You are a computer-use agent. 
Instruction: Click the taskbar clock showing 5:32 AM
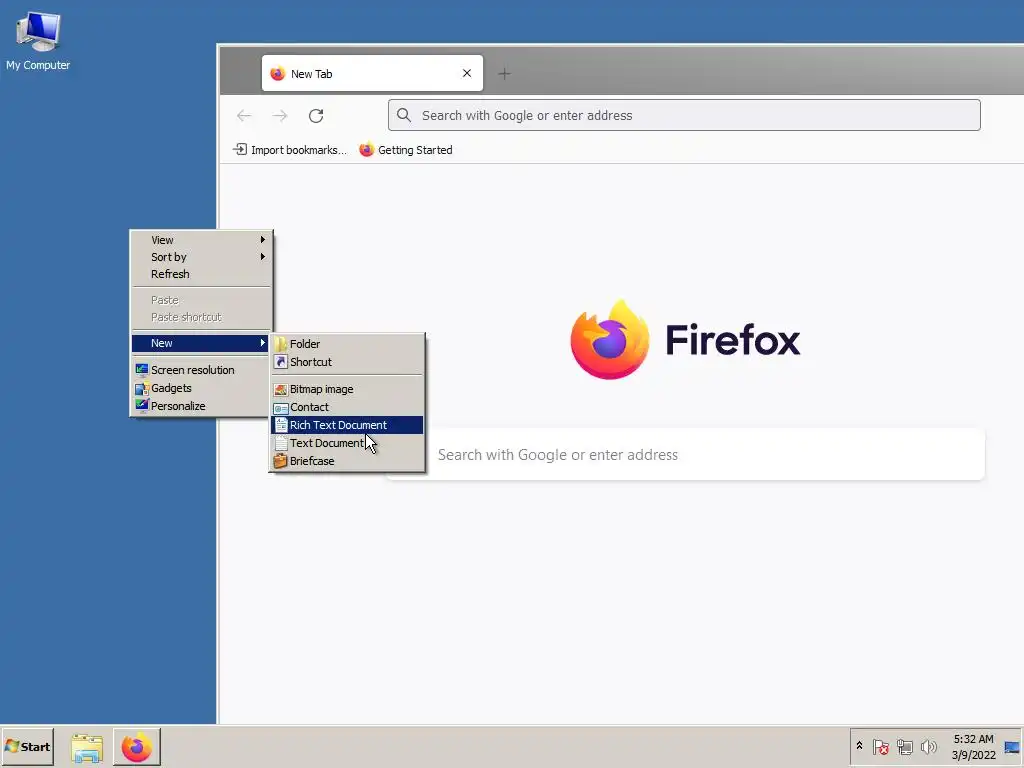973,747
